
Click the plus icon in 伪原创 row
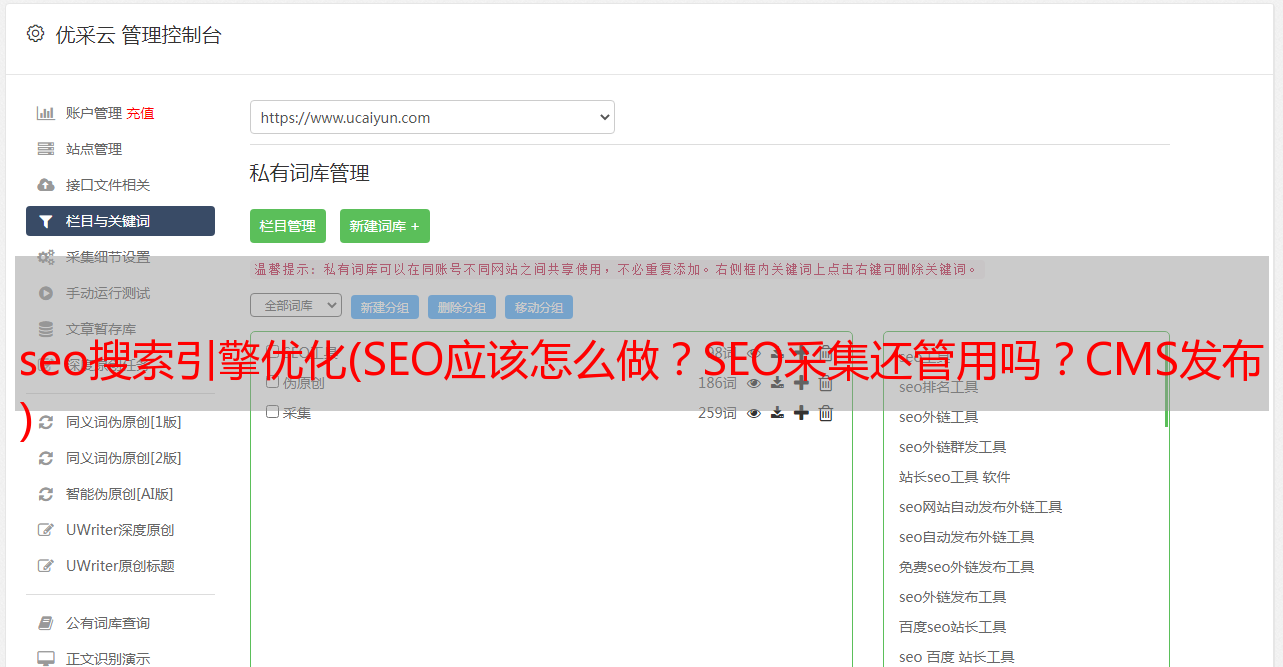[801, 383]
